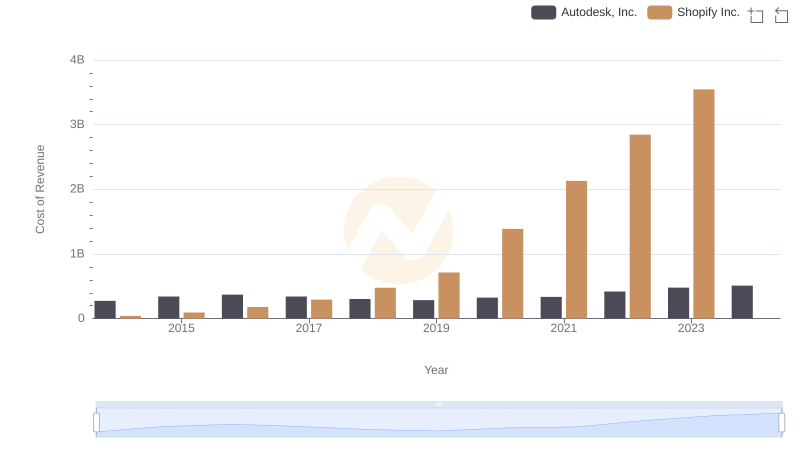Click the Autodesk bar for 2023
The height and width of the screenshot is (461, 800).
pyautogui.click(x=679, y=303)
